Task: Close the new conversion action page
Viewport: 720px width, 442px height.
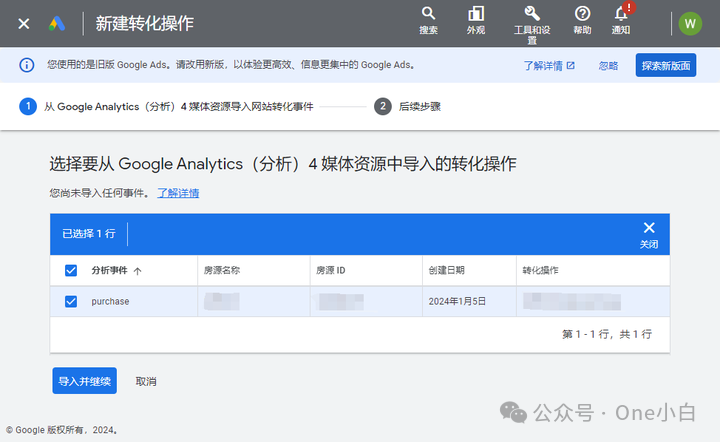Action: [23, 23]
